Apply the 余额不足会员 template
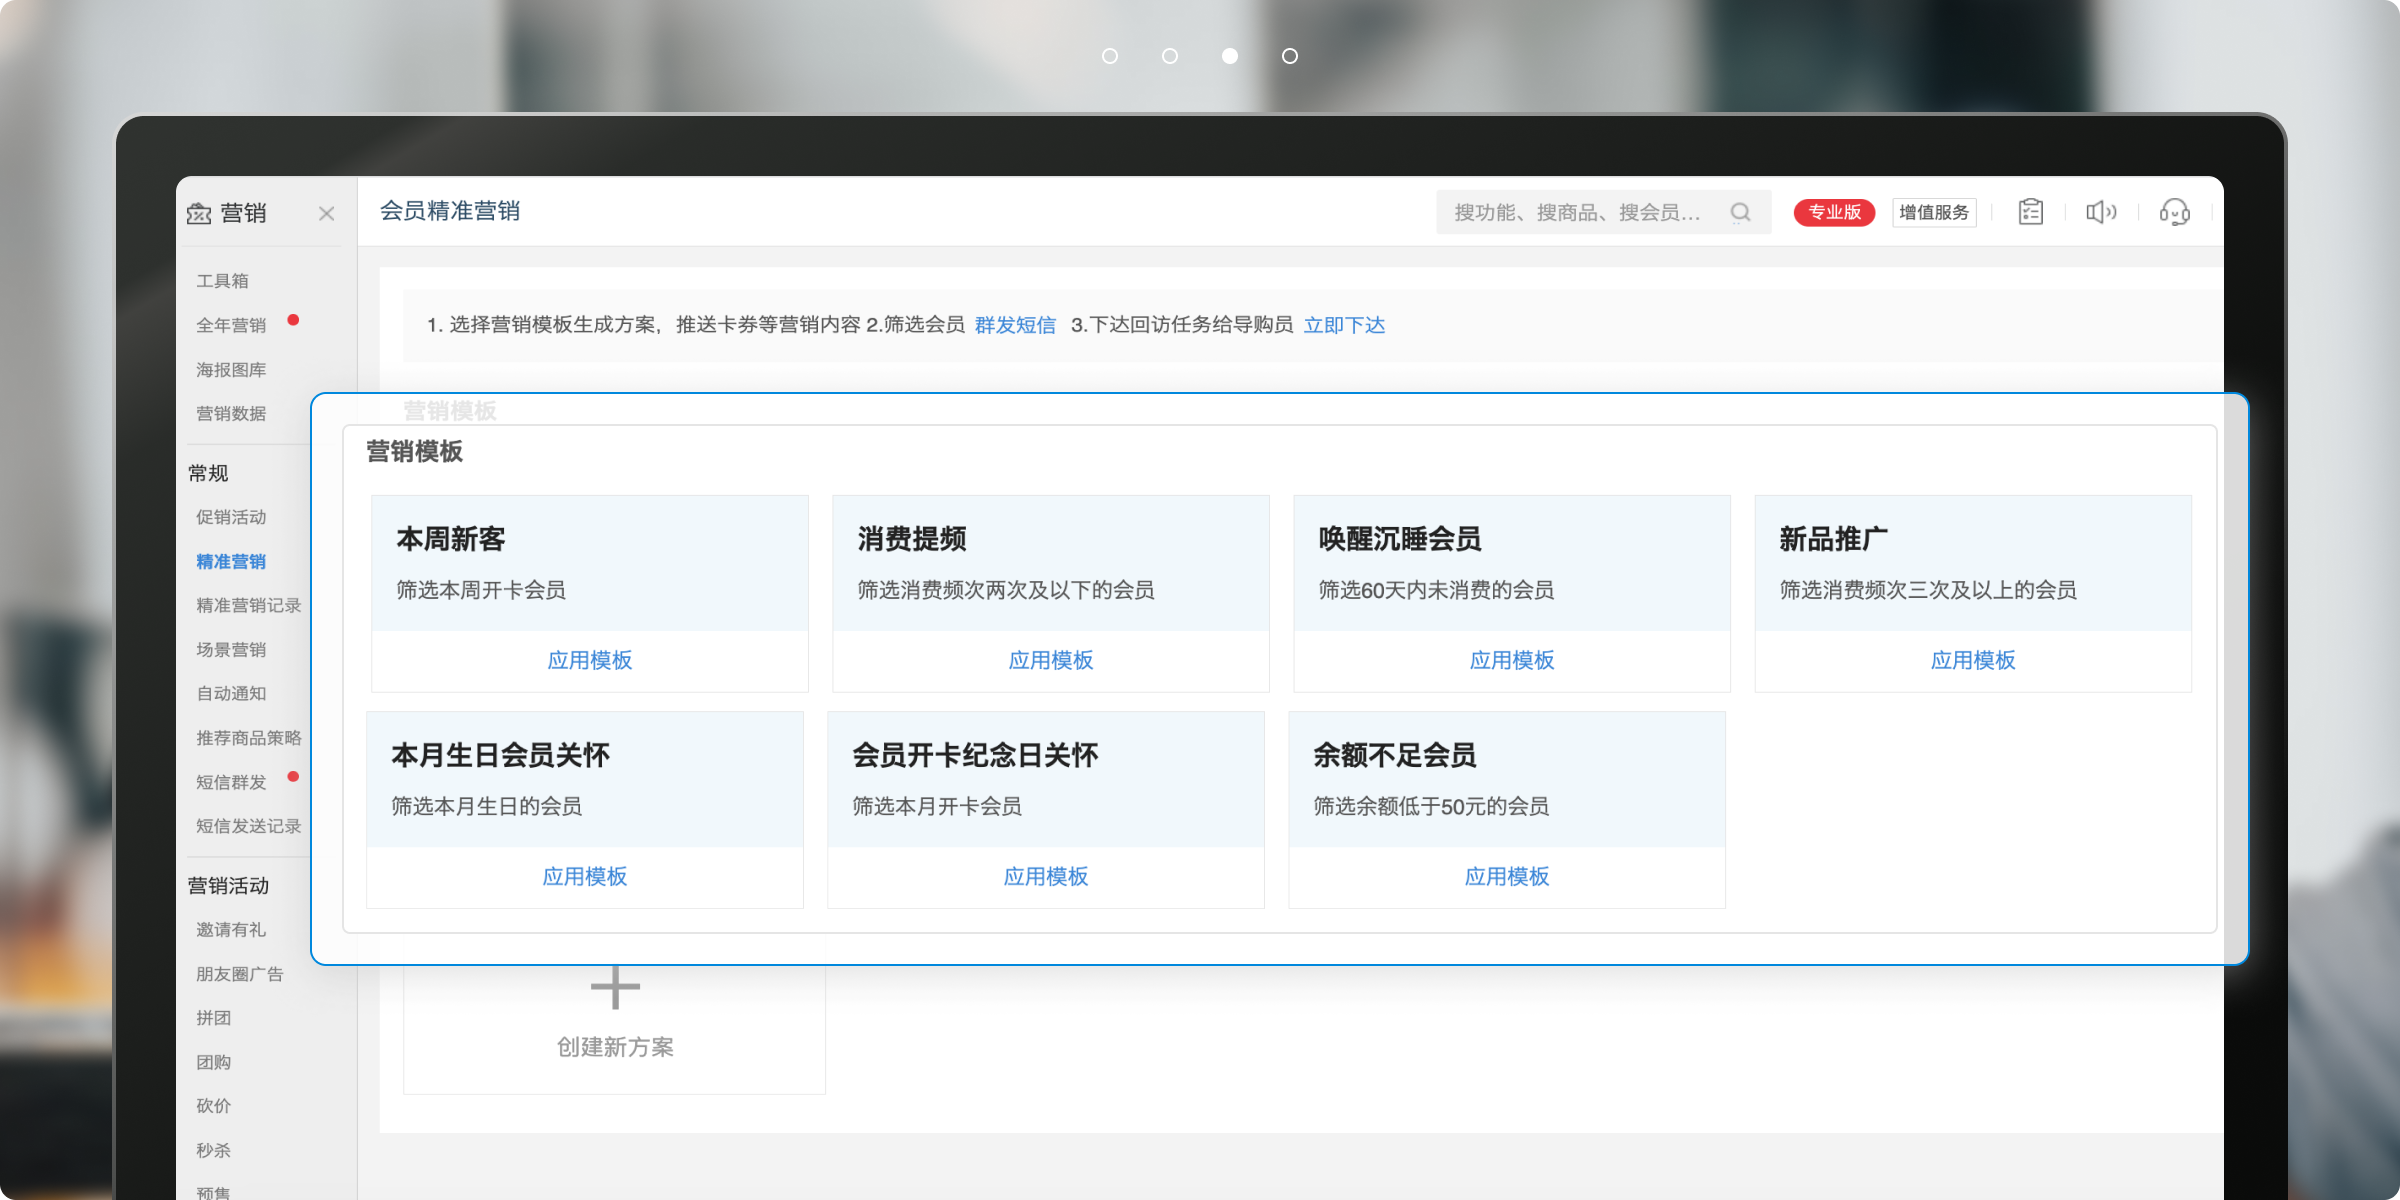 pos(1507,876)
